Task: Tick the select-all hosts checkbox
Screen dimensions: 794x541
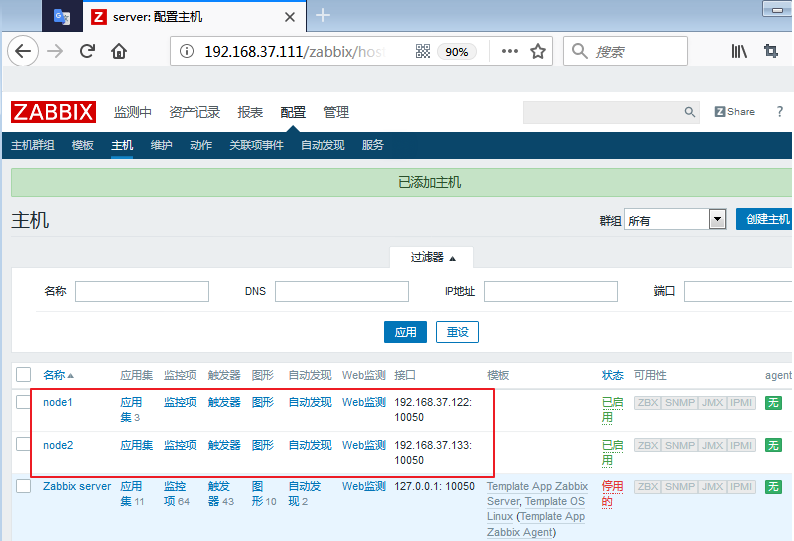Action: (x=23, y=375)
